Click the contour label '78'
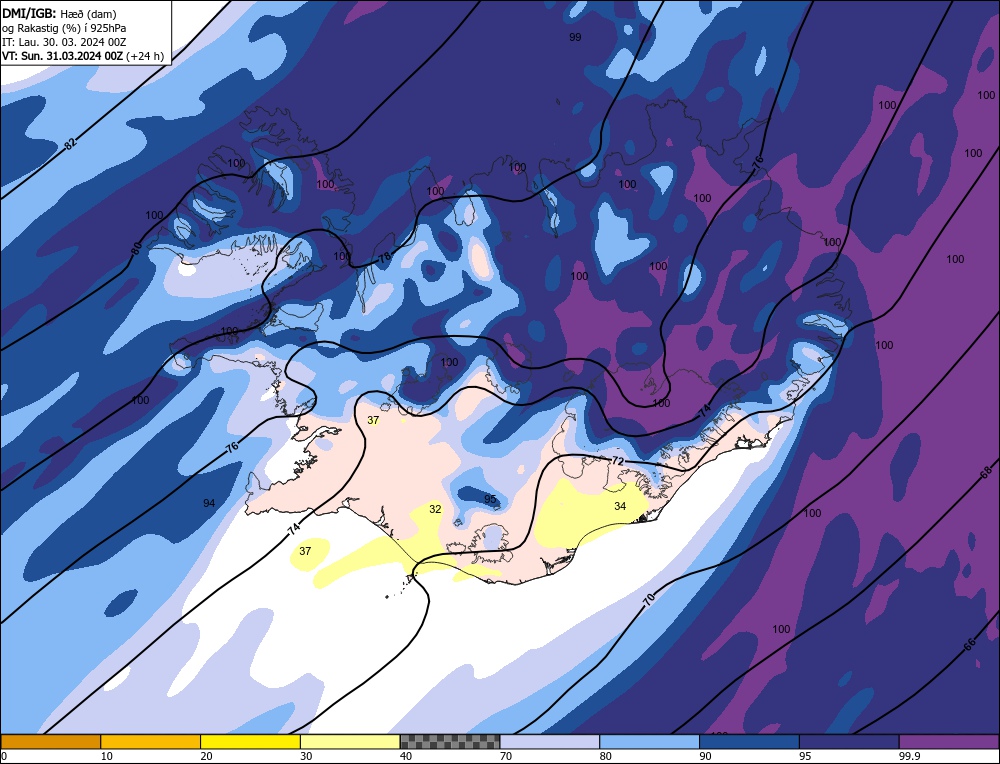 (385, 258)
